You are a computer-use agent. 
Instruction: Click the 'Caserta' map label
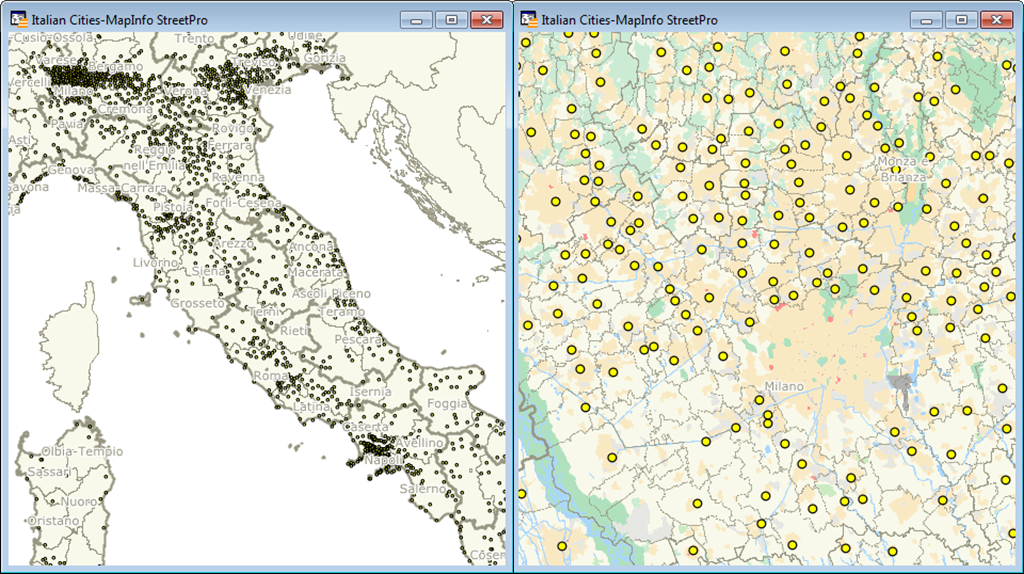pos(365,426)
